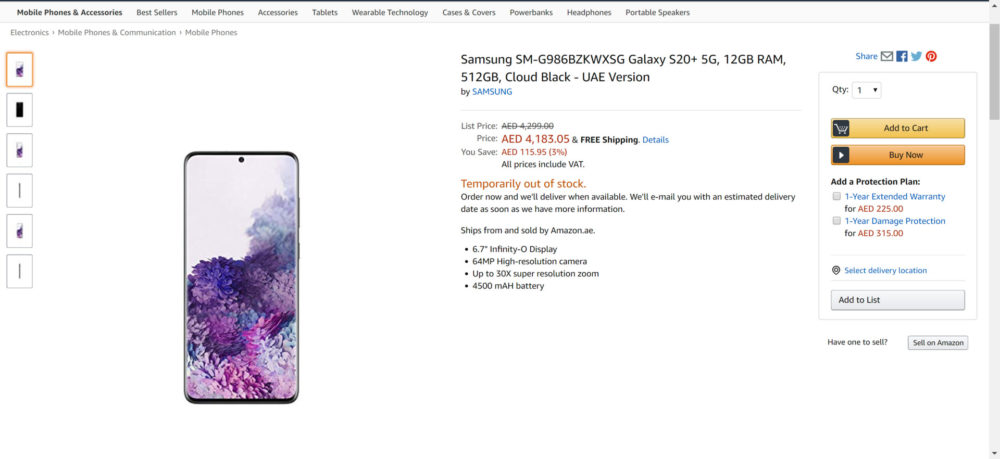
Task: Navigate to Electronics breadcrumb
Action: coord(29,33)
